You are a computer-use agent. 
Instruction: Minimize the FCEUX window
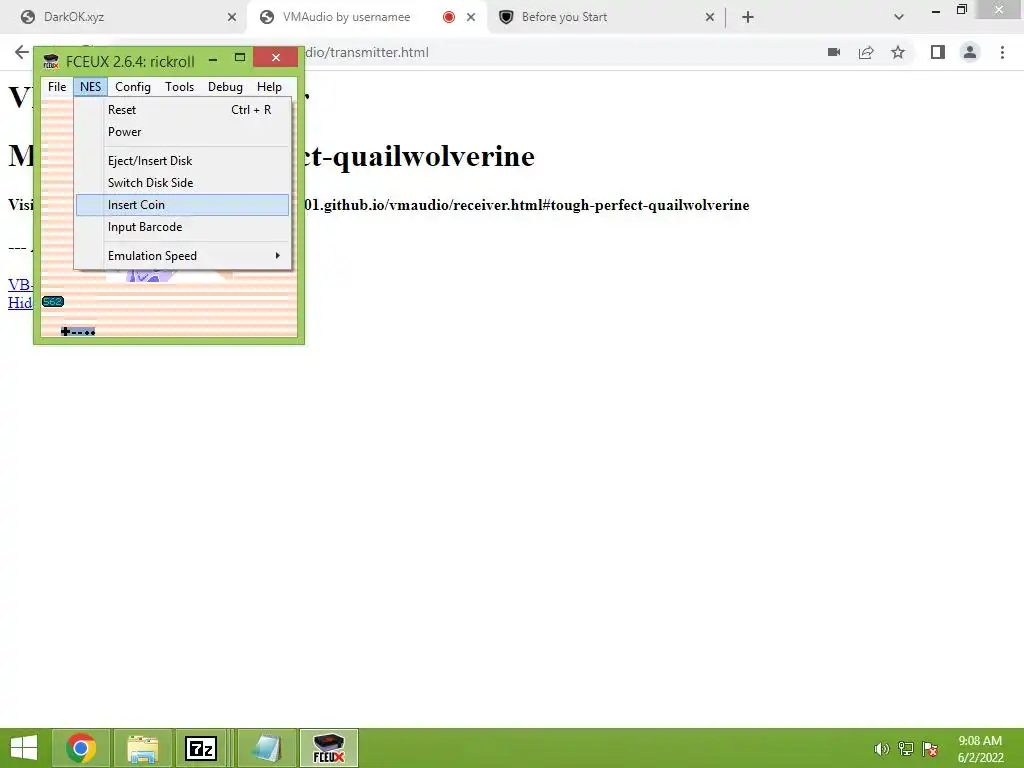pos(213,59)
